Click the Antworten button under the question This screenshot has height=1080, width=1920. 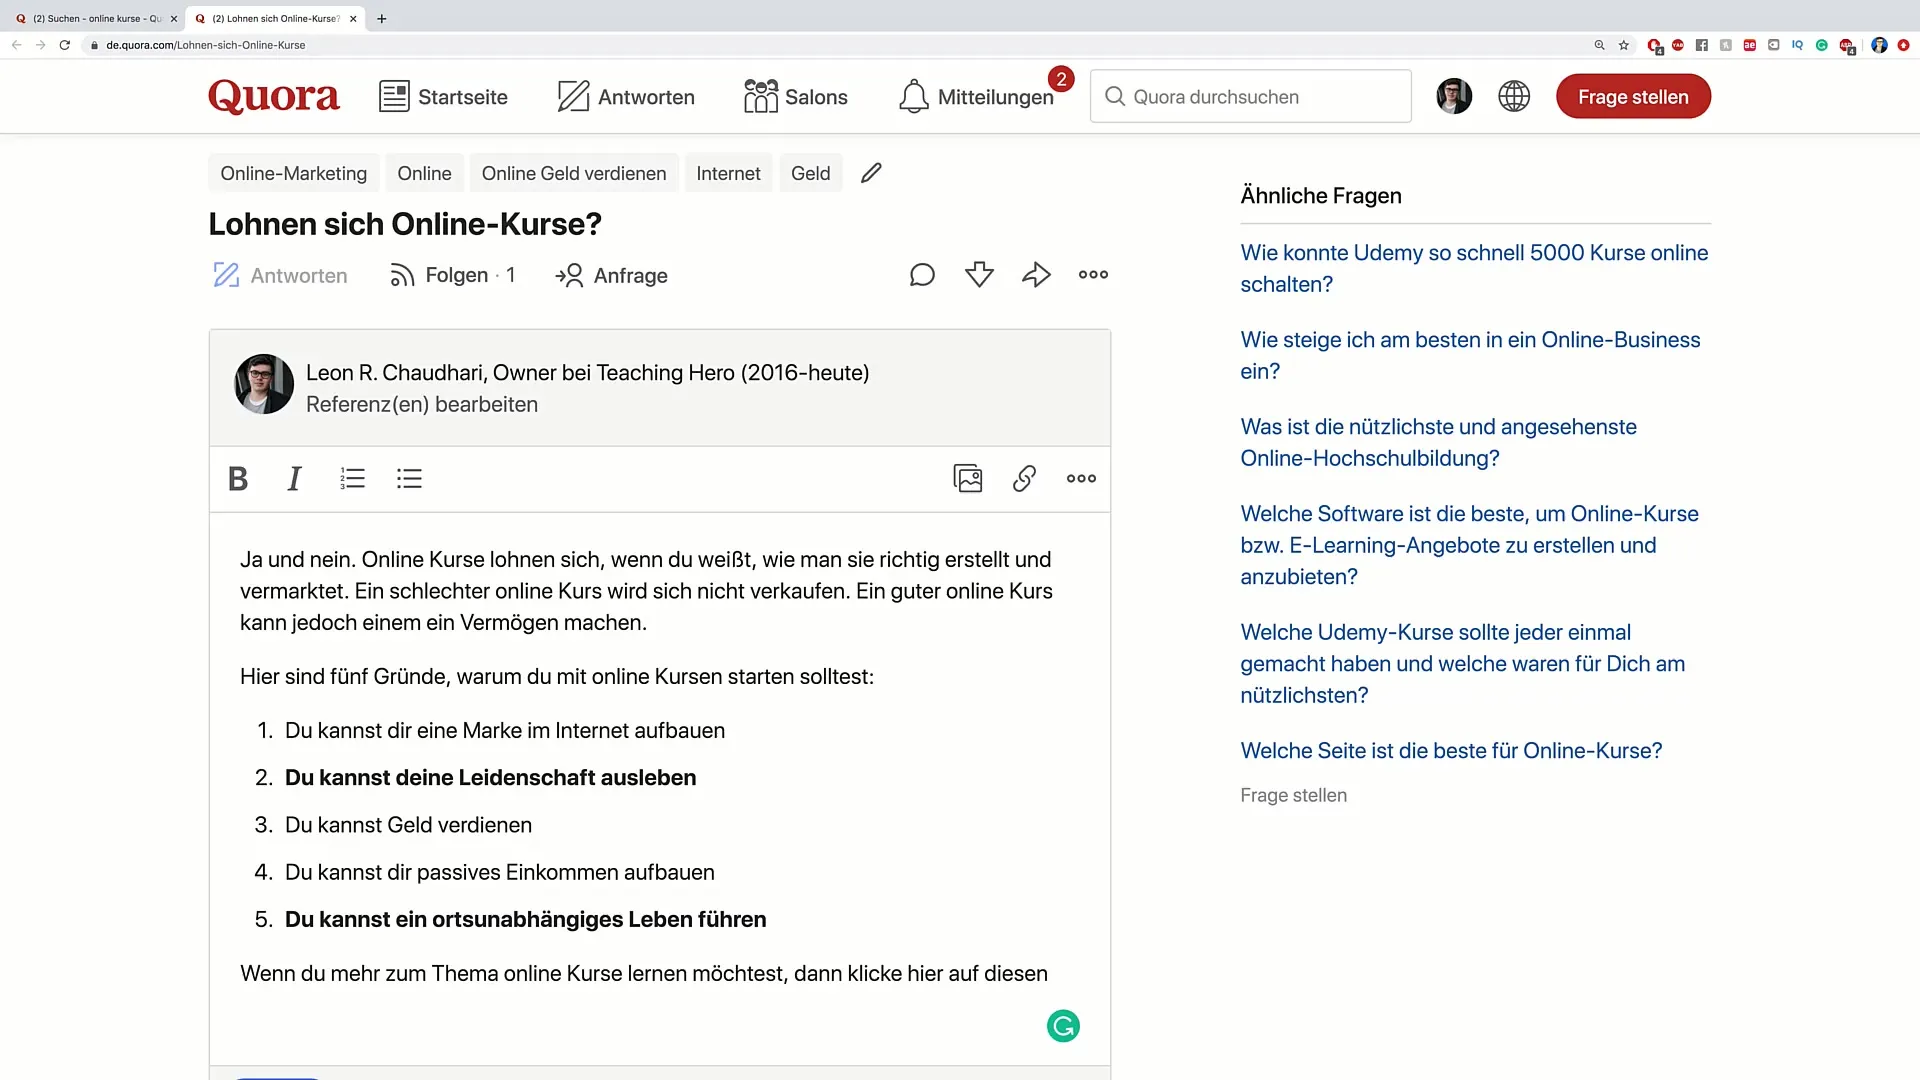point(280,275)
